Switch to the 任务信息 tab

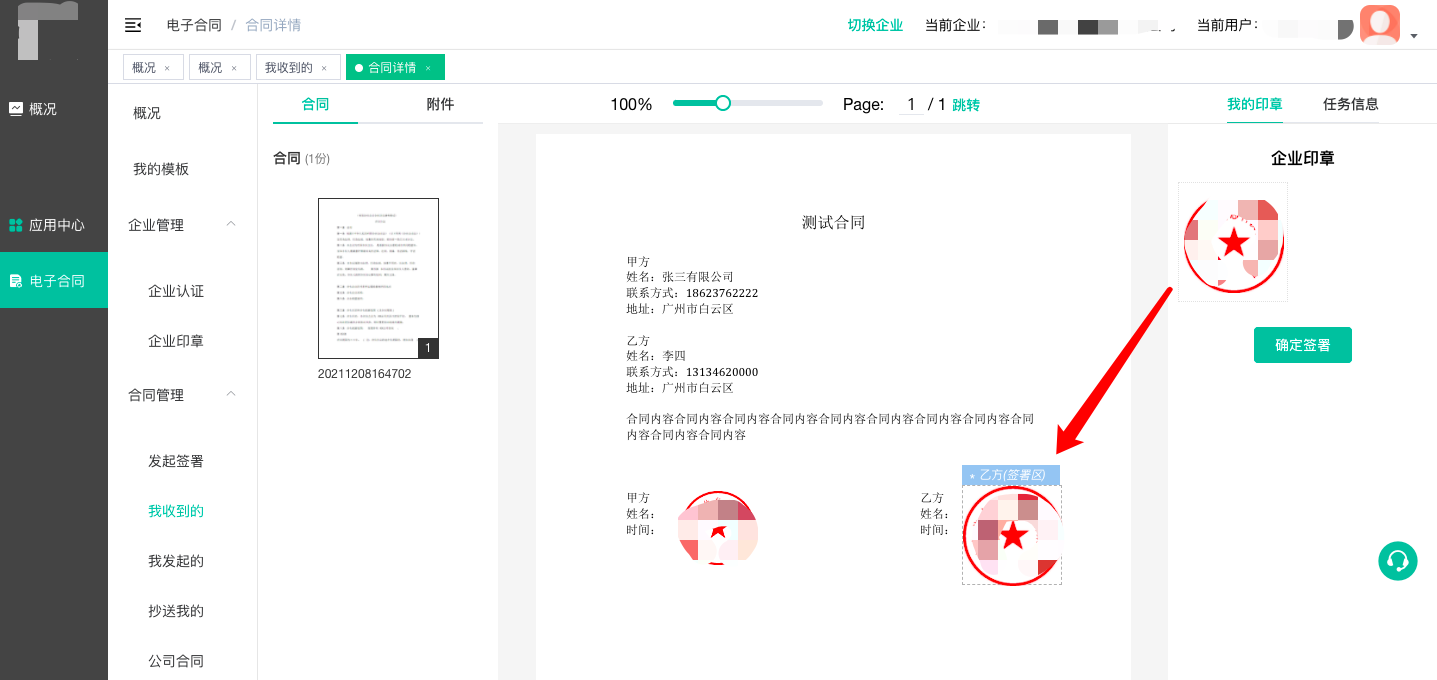(1350, 104)
